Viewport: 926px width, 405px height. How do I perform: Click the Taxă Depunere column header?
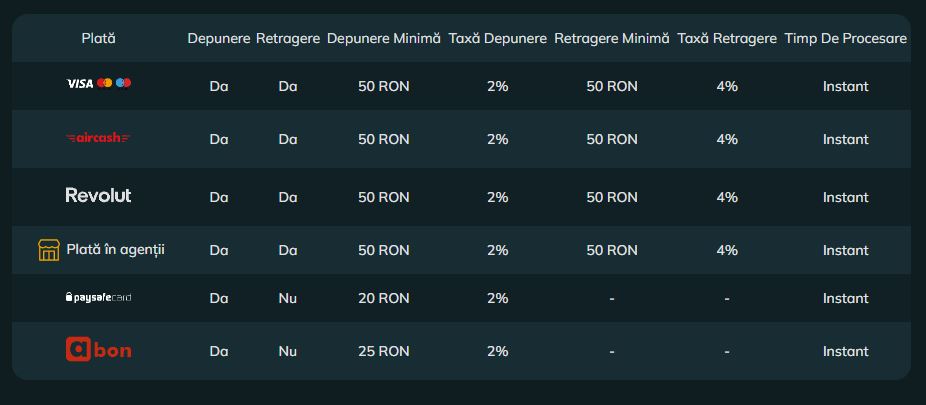497,38
